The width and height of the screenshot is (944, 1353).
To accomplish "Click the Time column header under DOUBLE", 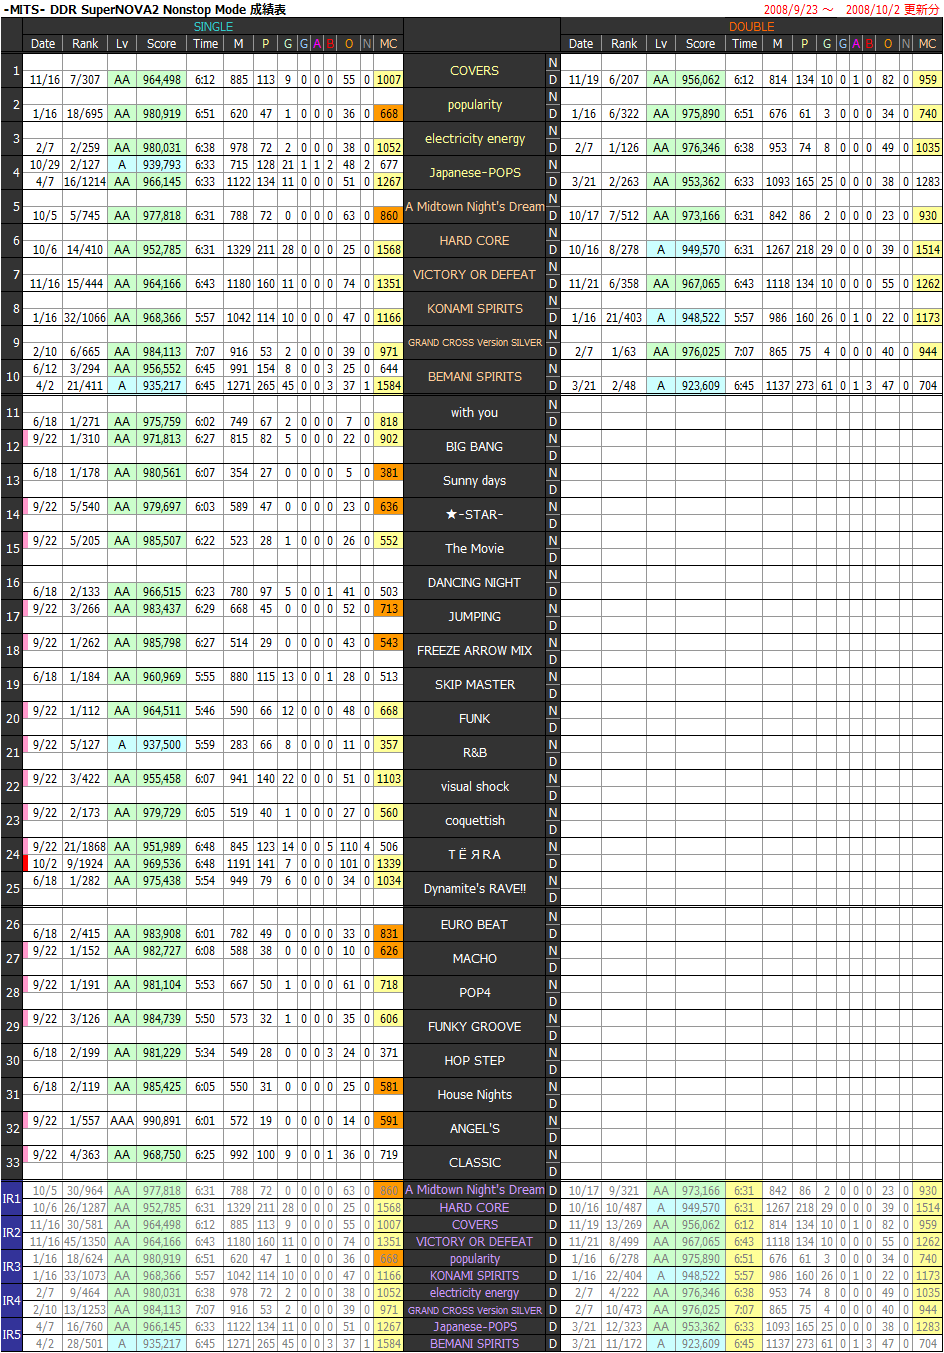I will pos(744,44).
